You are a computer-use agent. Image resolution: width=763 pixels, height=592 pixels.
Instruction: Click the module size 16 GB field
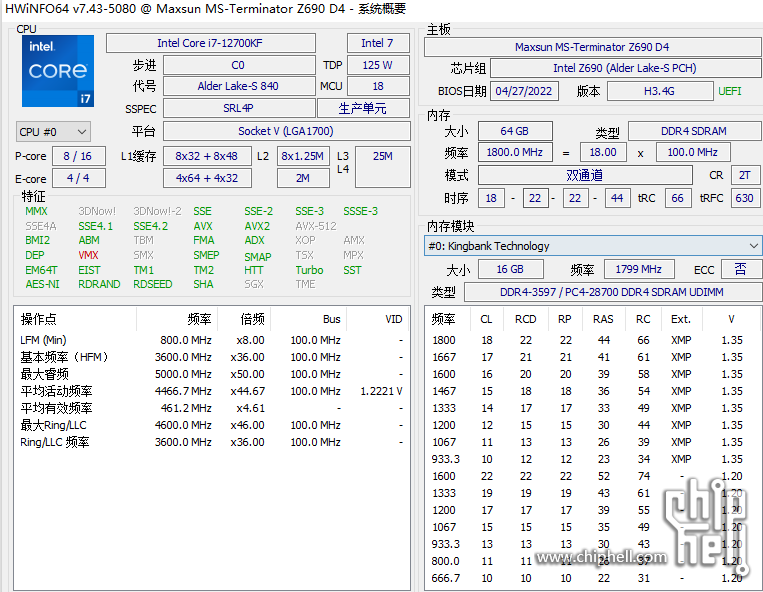click(510, 269)
